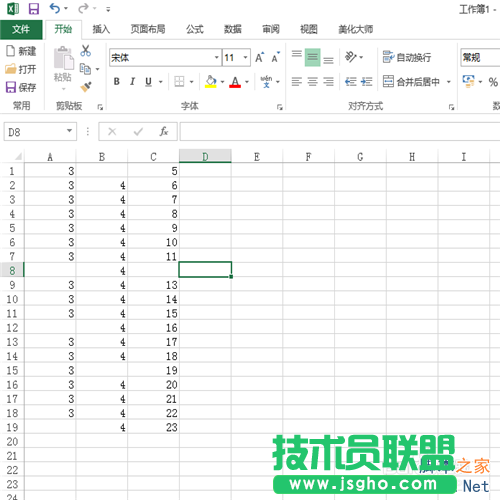The width and height of the screenshot is (500, 500).
Task: Decrease font size with smaller A
Action: point(275,57)
